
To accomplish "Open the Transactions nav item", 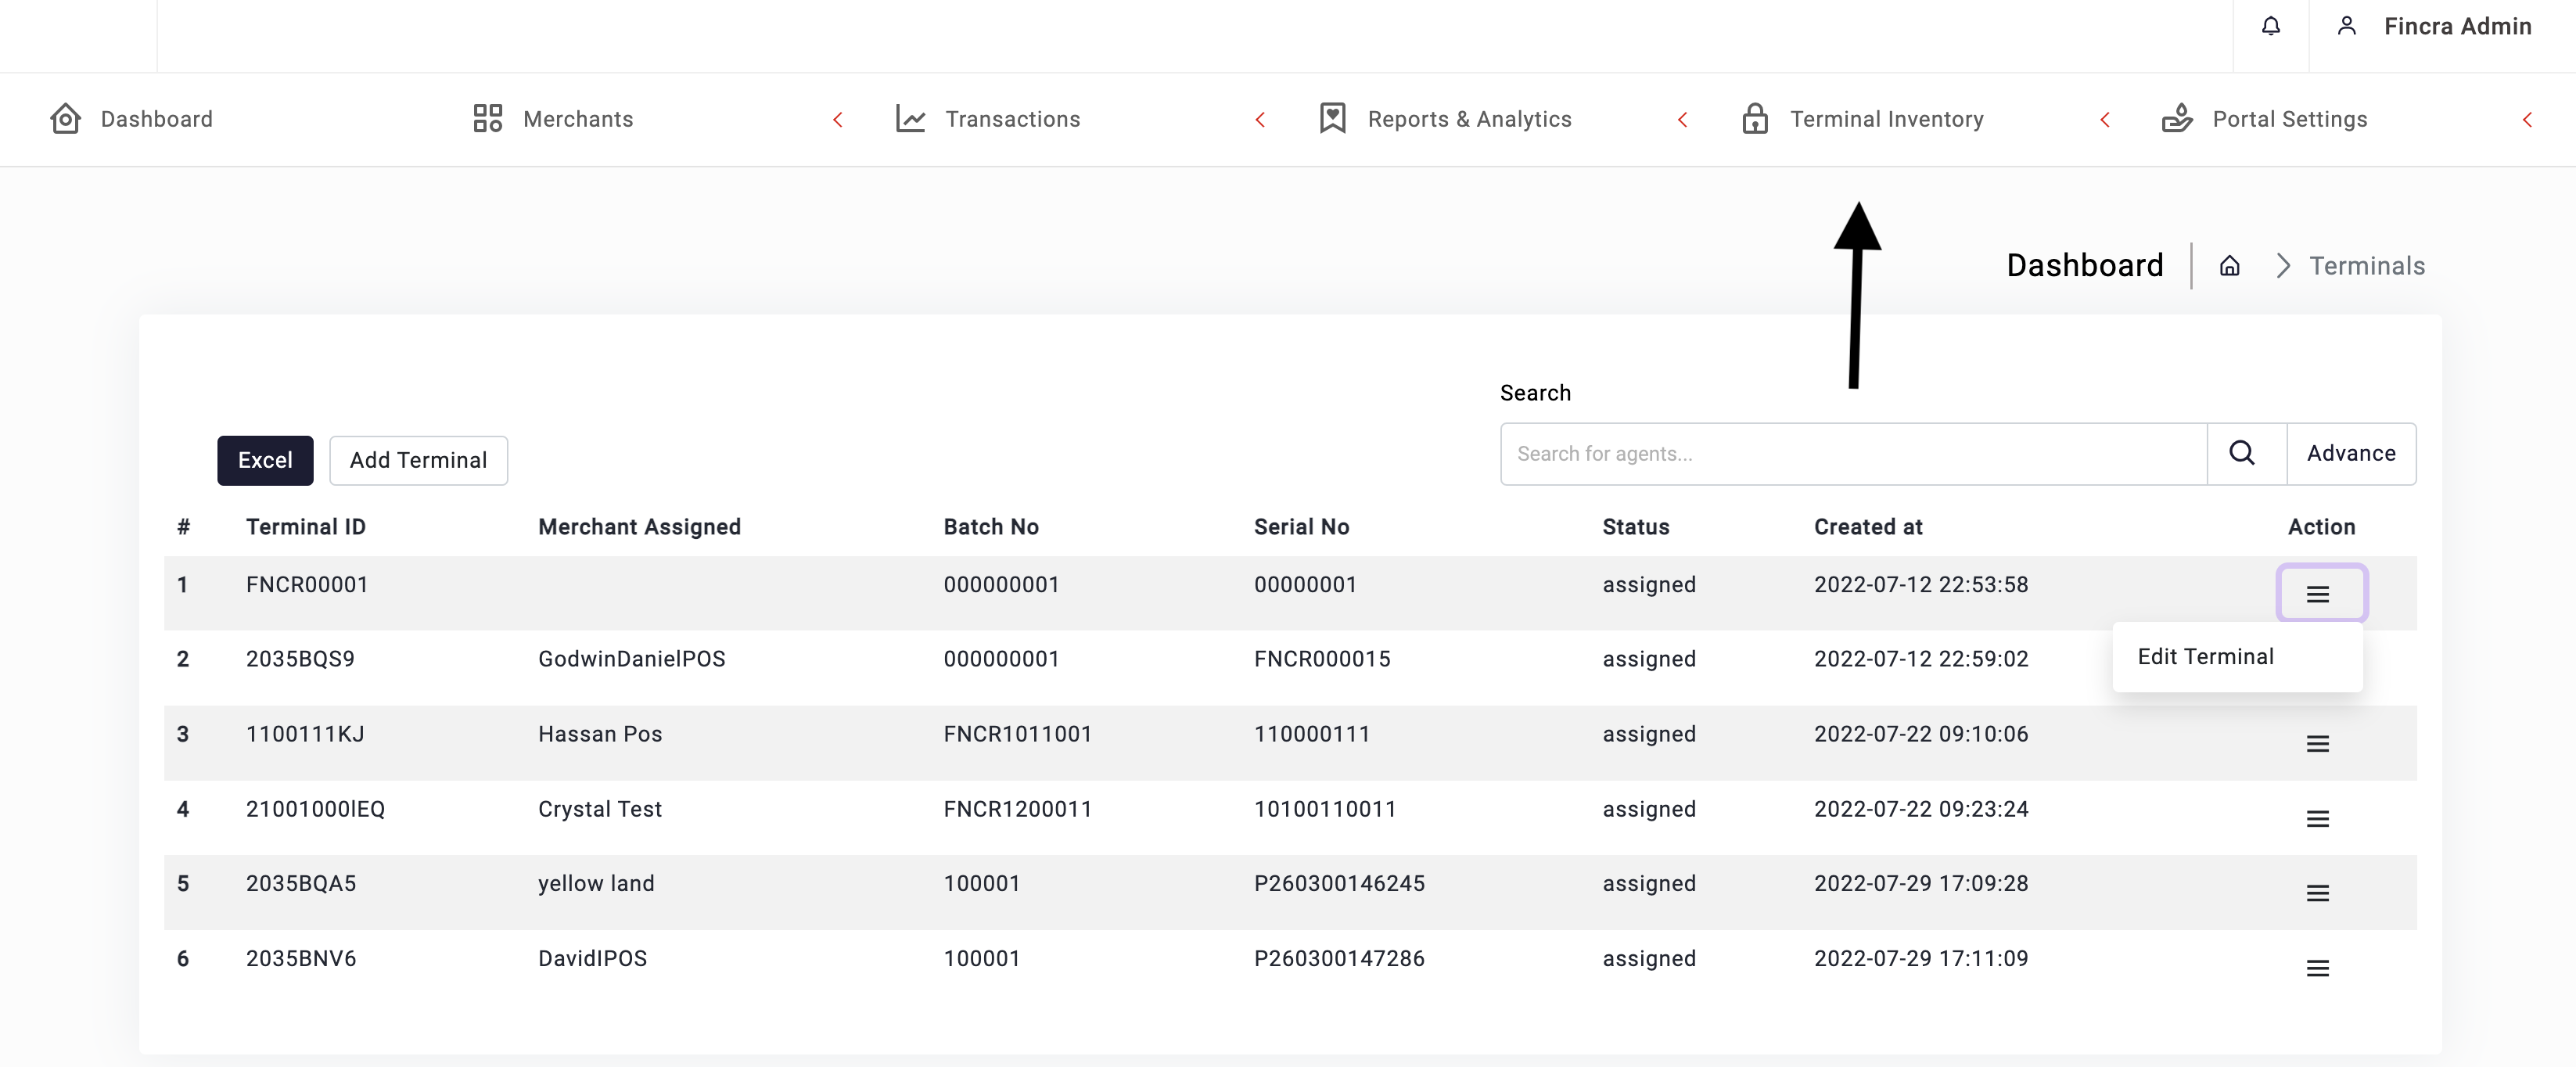I will (x=1013, y=119).
